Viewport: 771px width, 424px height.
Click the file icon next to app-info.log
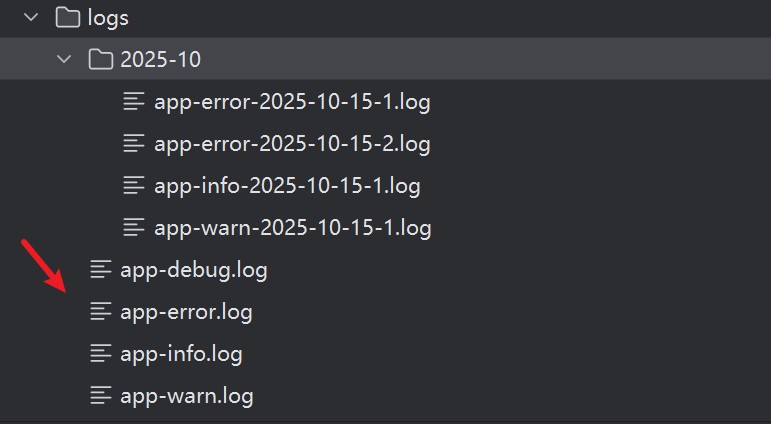(x=100, y=353)
